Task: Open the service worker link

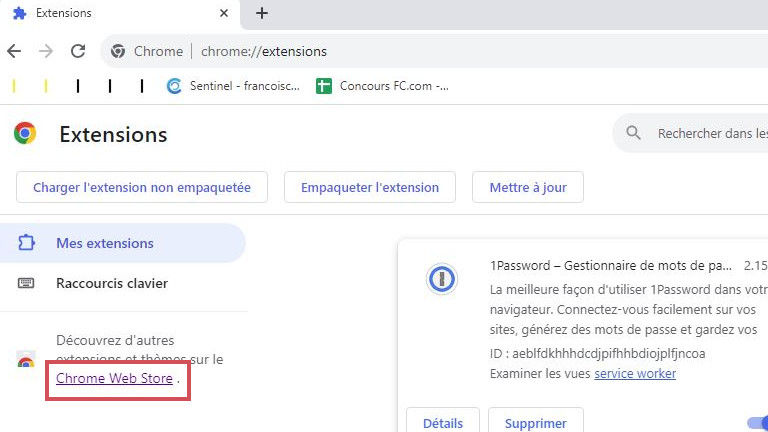Action: 635,373
